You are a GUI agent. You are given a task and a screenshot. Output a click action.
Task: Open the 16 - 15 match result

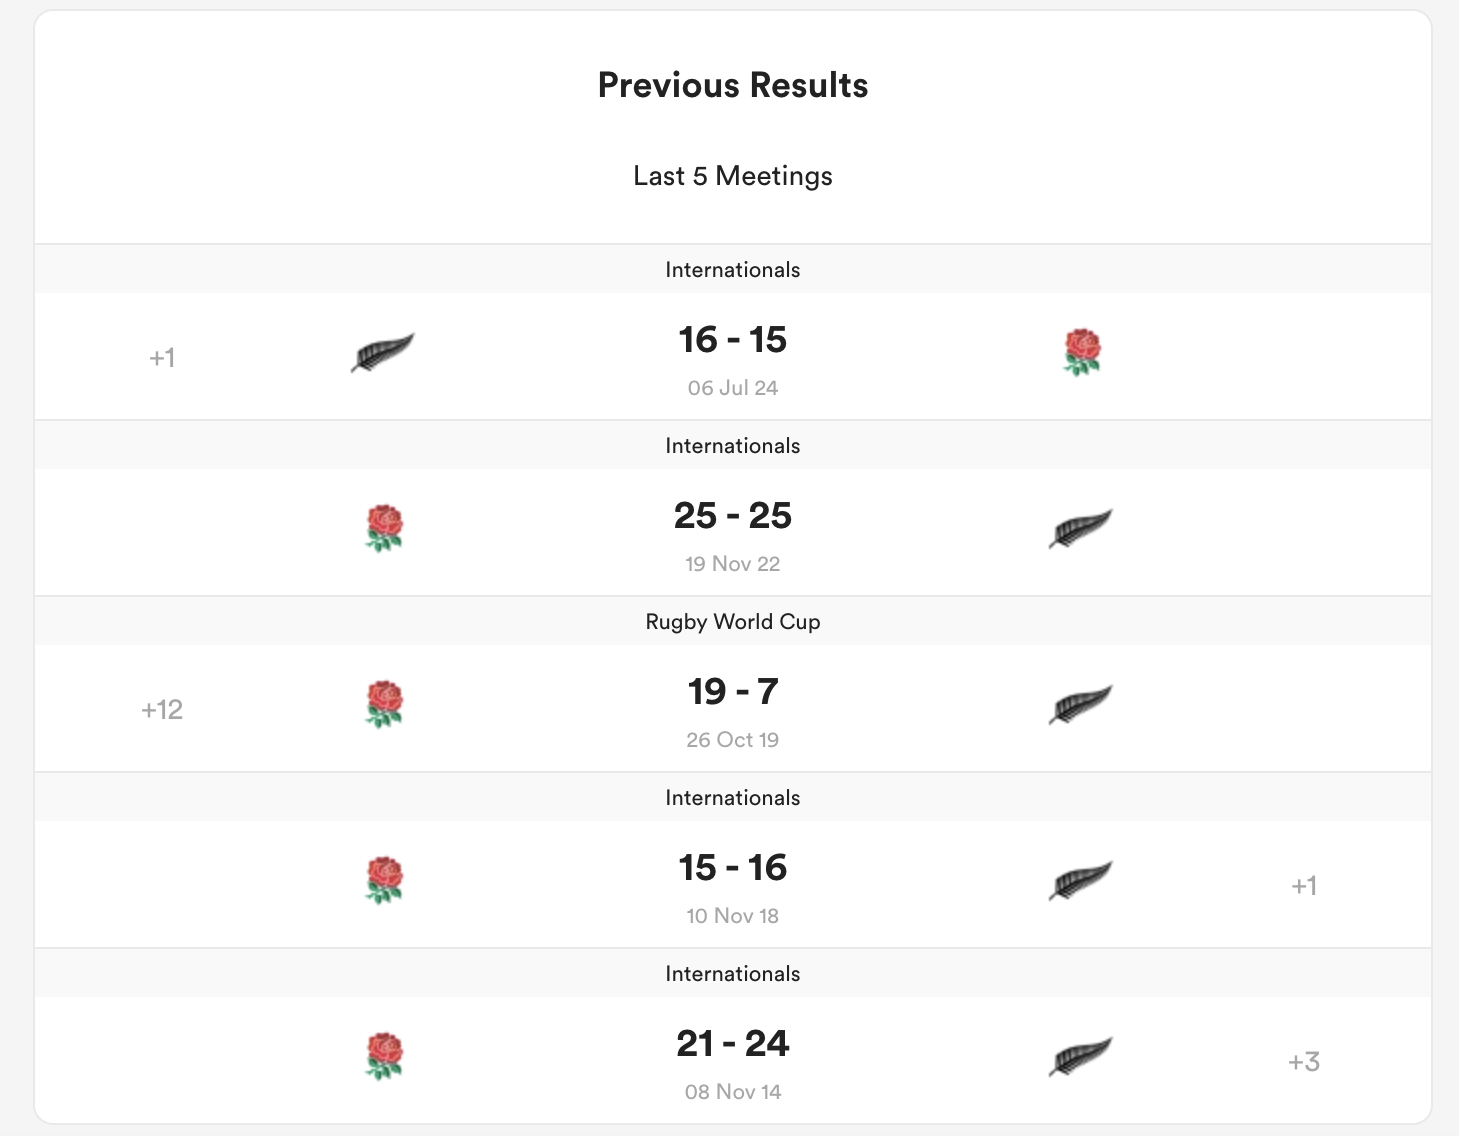pyautogui.click(x=732, y=340)
